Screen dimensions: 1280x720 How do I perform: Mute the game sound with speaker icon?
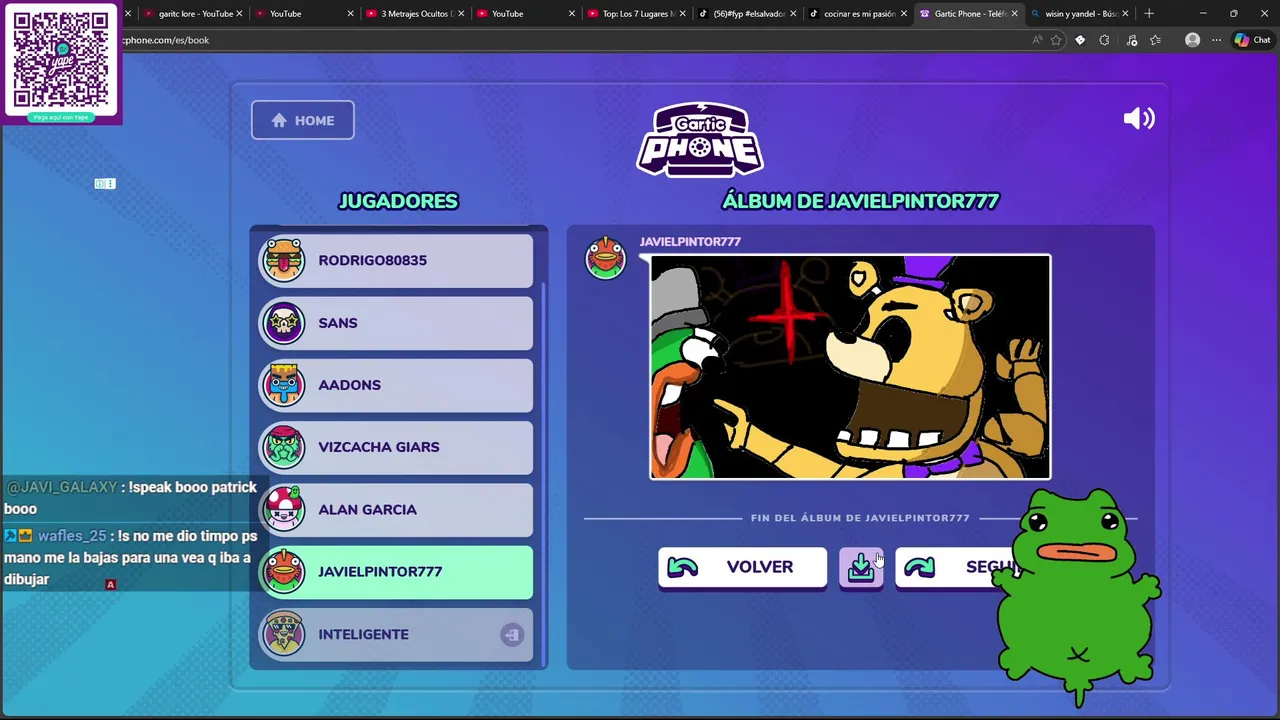1139,119
